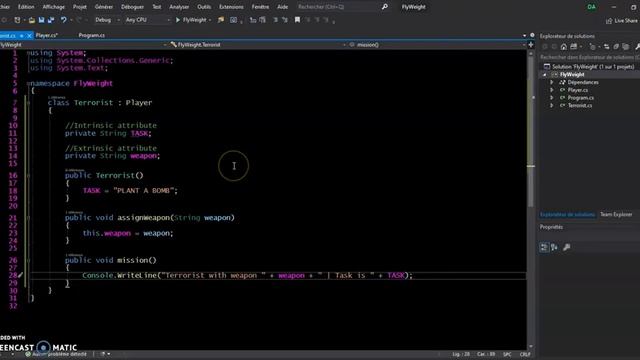The width and height of the screenshot is (640, 360).
Task: Select Solution 'FlyWeight' row in Solution Explorer
Action: pos(589,67)
